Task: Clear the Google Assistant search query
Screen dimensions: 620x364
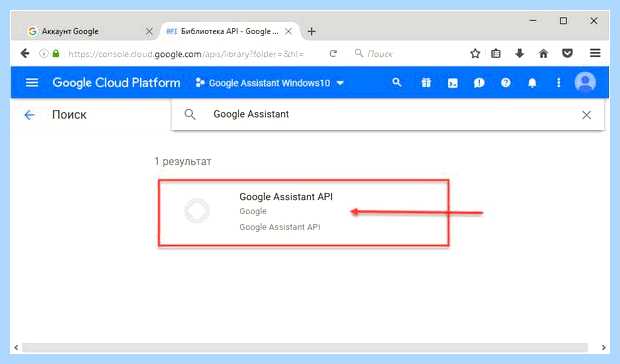Action: tap(586, 115)
